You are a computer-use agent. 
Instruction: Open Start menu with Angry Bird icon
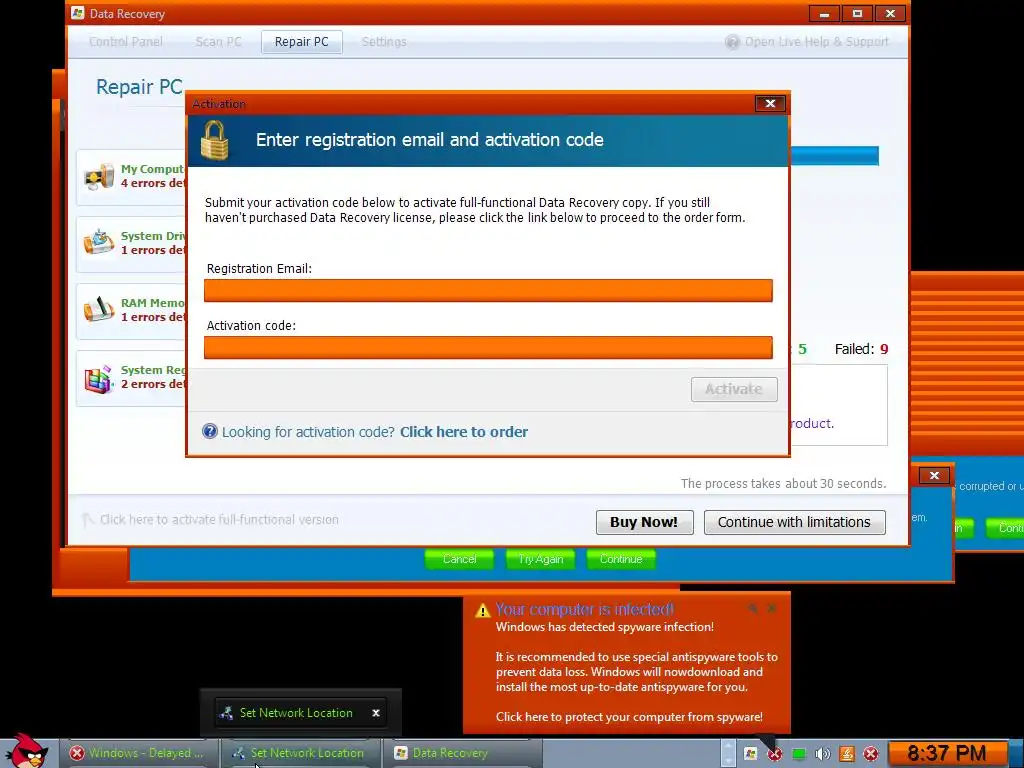[26, 751]
